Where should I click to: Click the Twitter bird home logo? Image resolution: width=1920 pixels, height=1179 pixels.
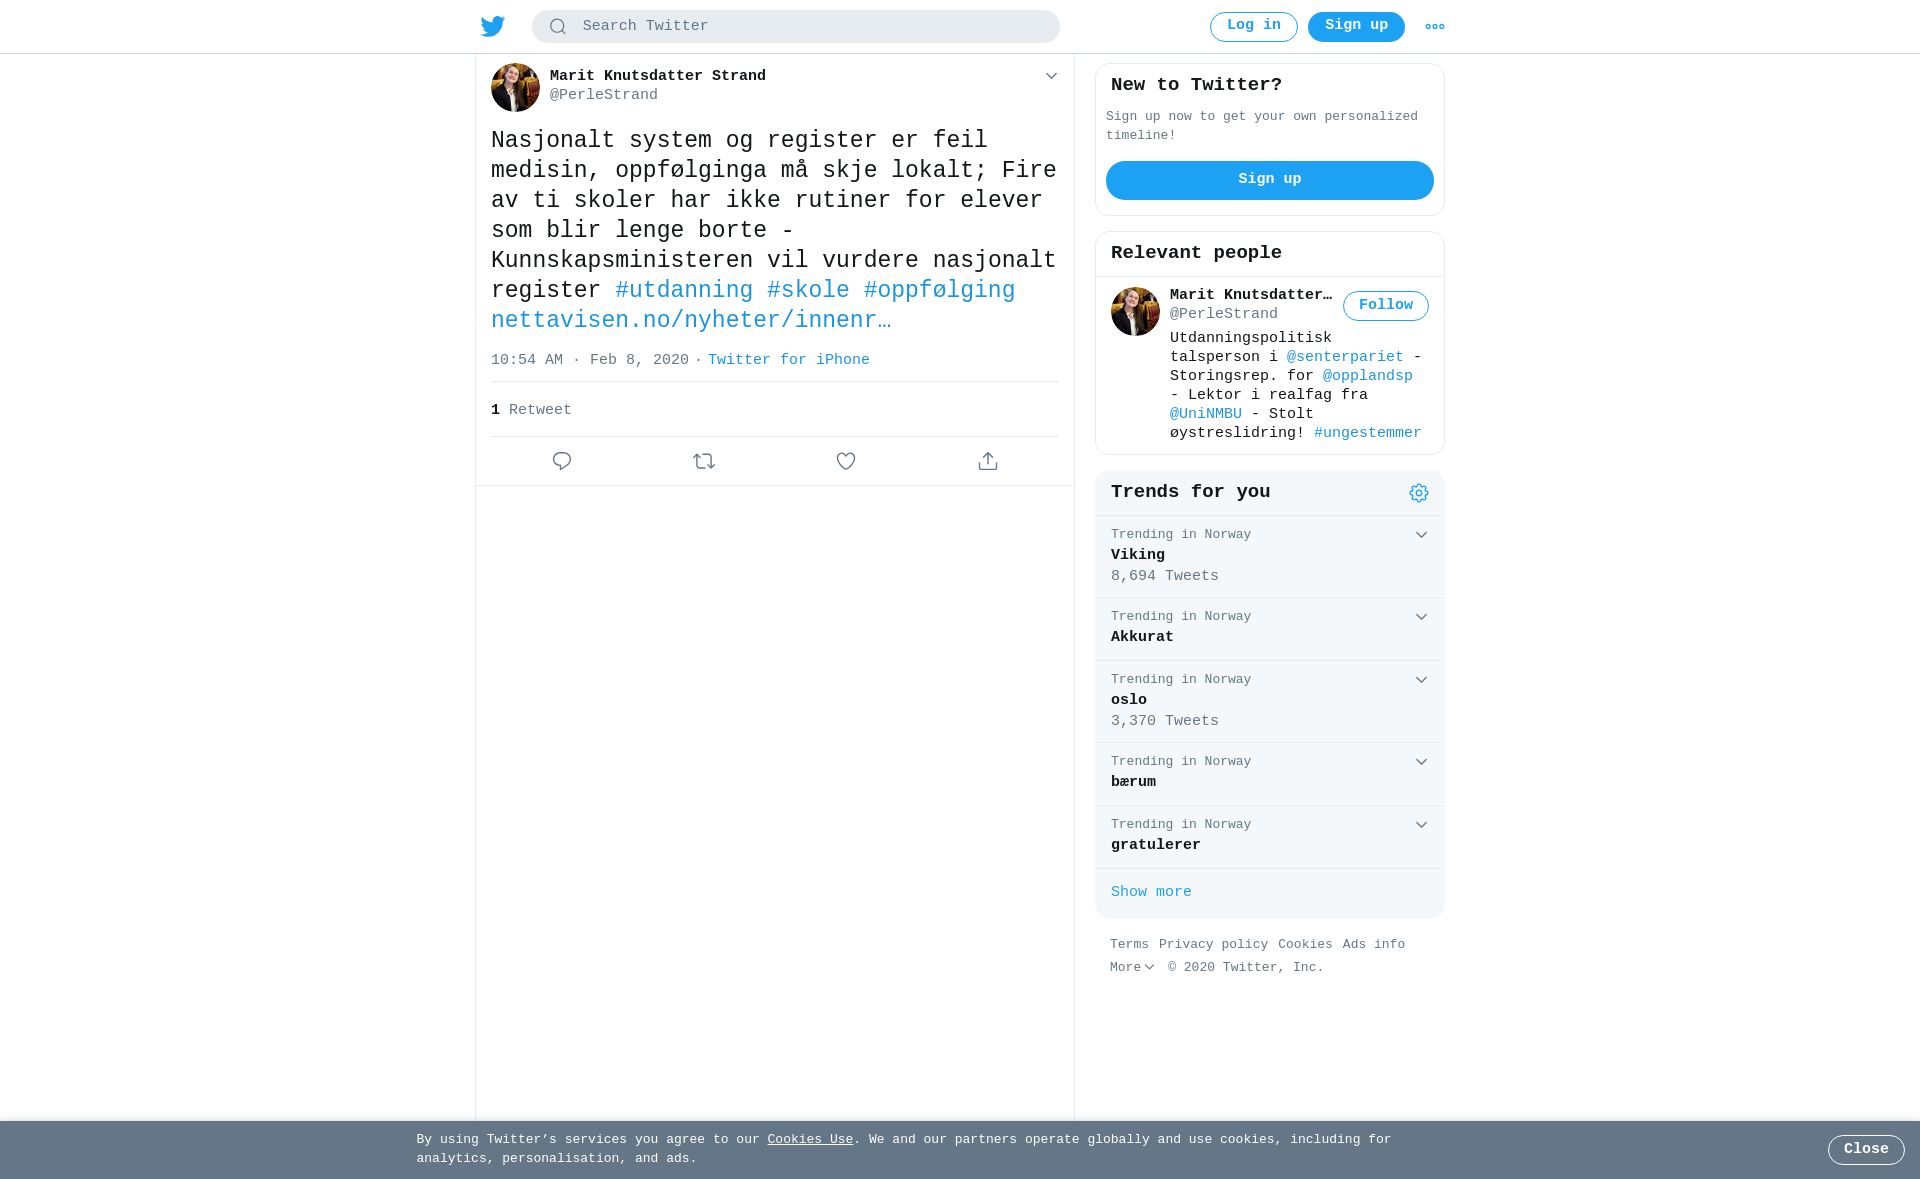[493, 27]
